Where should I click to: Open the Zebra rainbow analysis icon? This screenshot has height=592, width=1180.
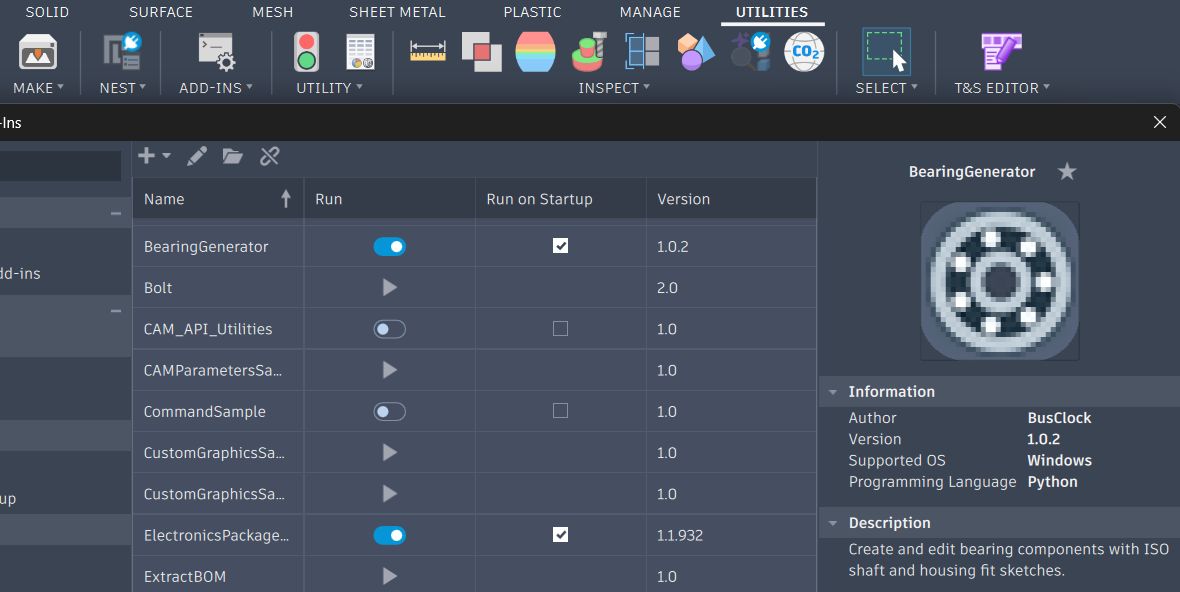click(535, 52)
